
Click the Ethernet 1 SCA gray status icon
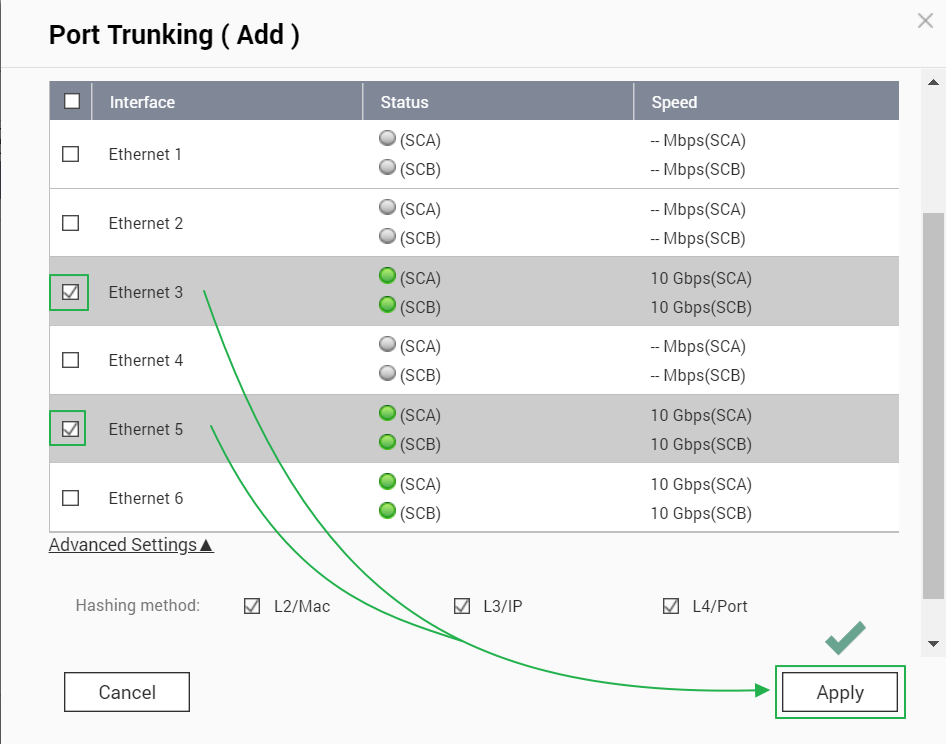[x=388, y=139]
